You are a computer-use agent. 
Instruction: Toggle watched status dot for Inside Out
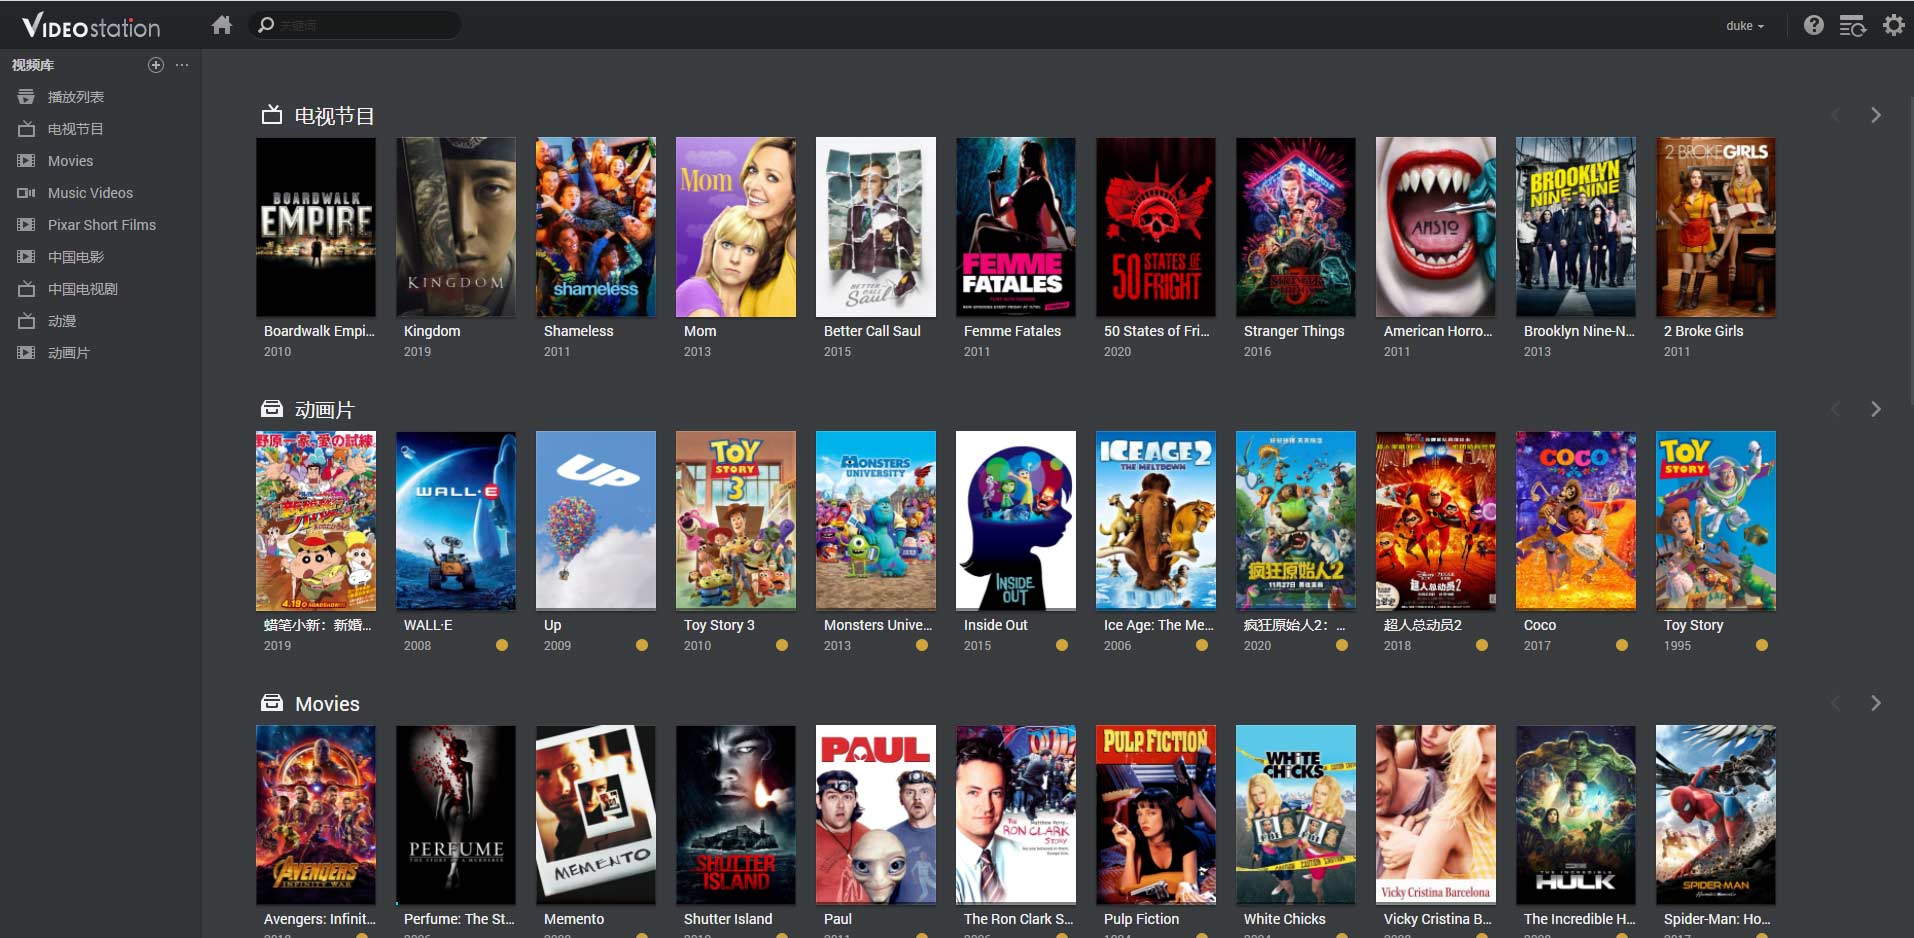(1062, 645)
